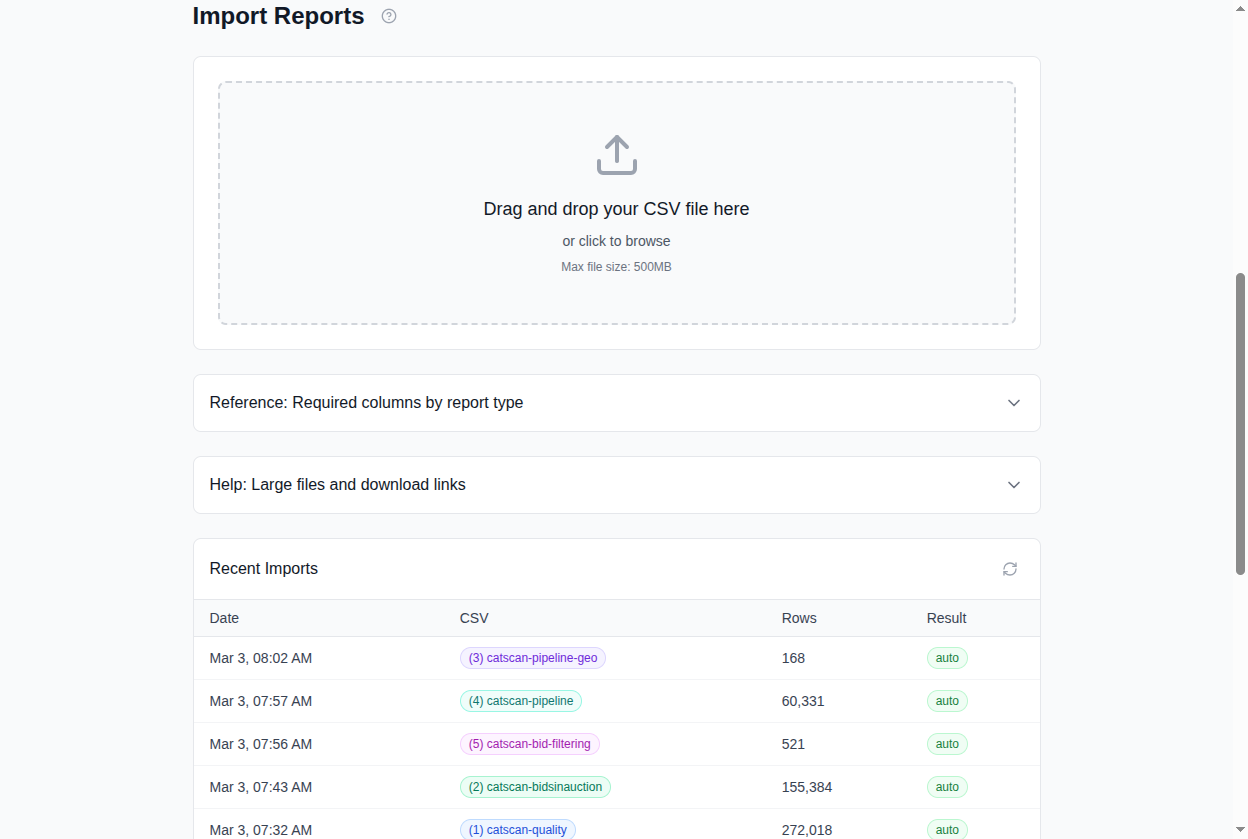Click the refresh icon in Recent Imports
1248x839 pixels.
coord(1009,568)
